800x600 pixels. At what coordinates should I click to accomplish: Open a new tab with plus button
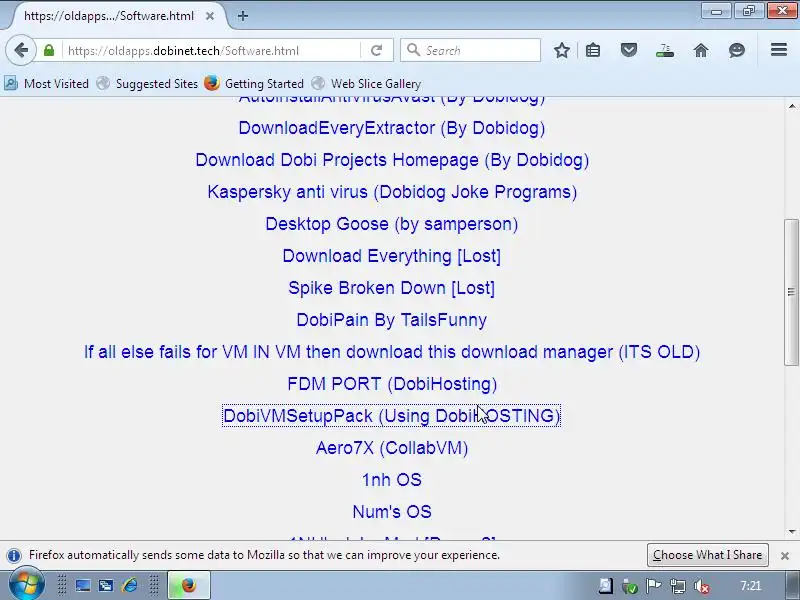tap(243, 16)
